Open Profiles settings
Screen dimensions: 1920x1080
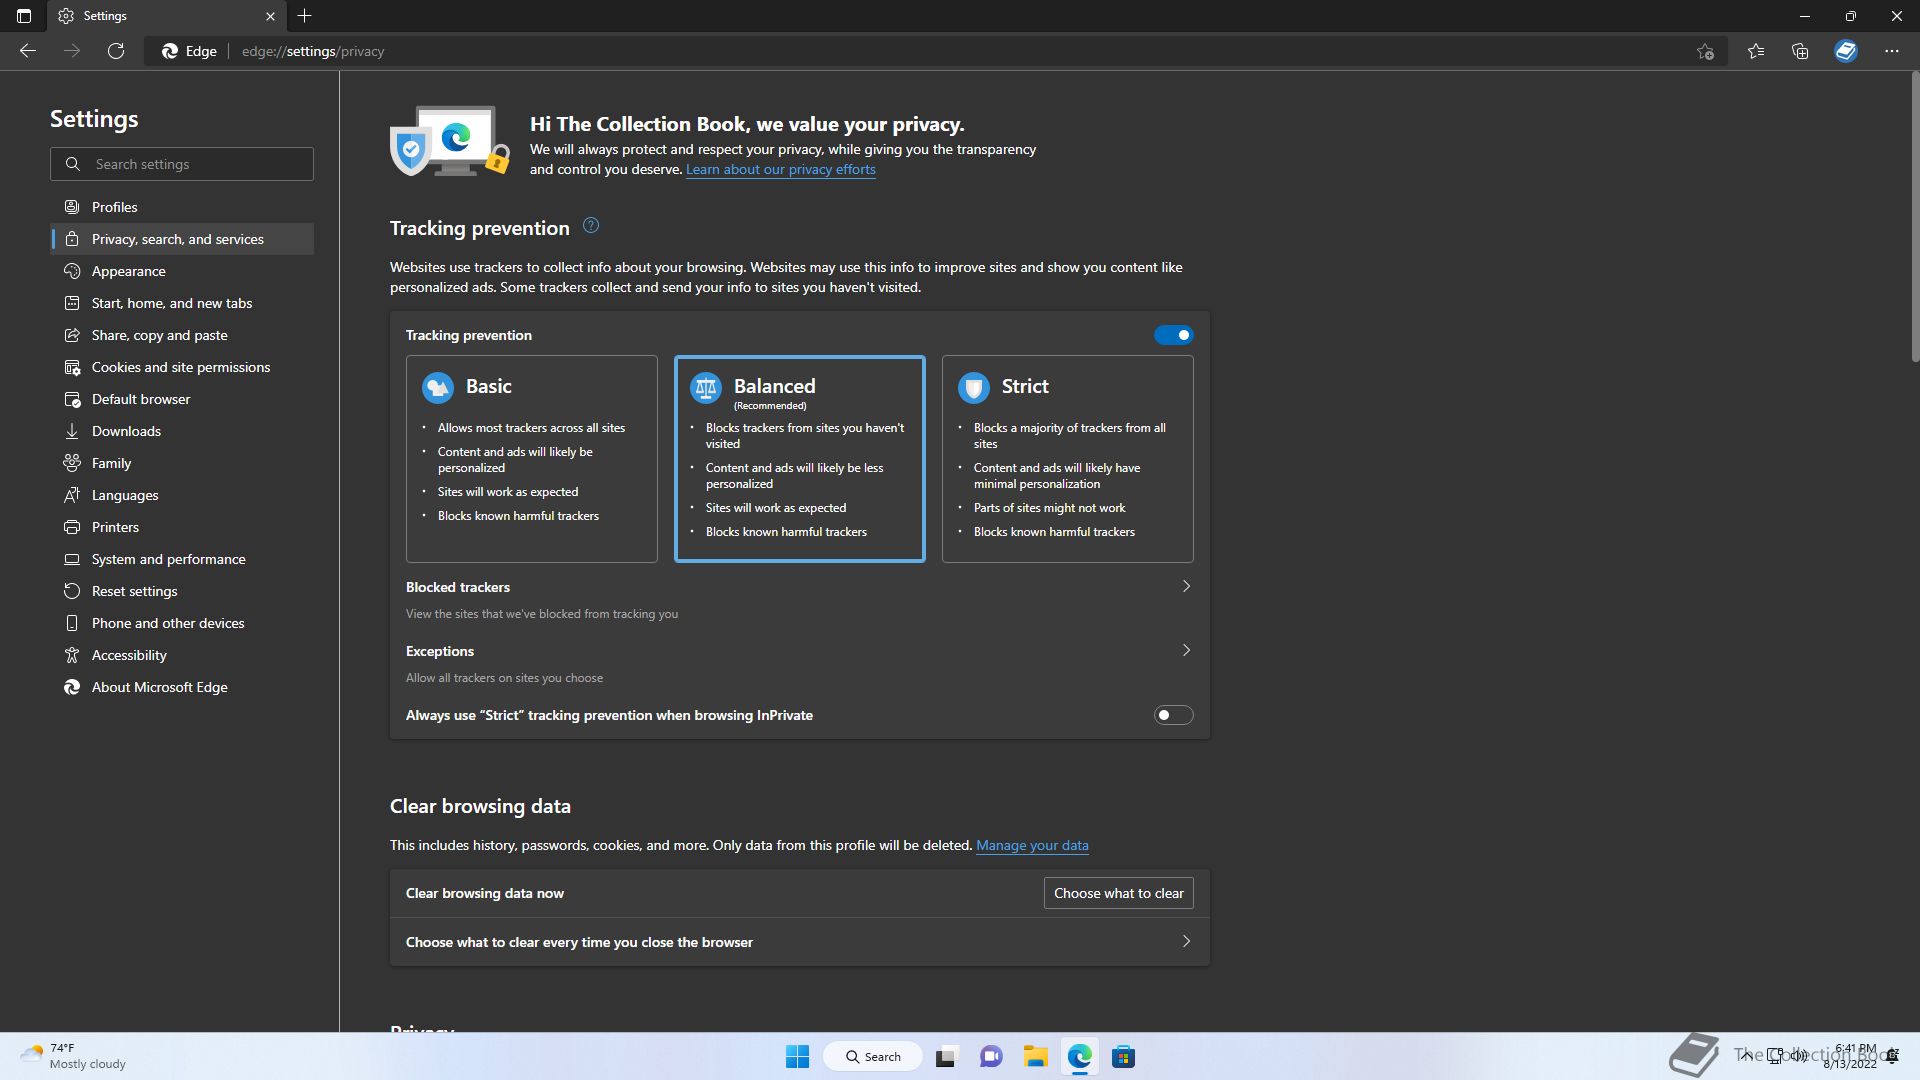182,207
